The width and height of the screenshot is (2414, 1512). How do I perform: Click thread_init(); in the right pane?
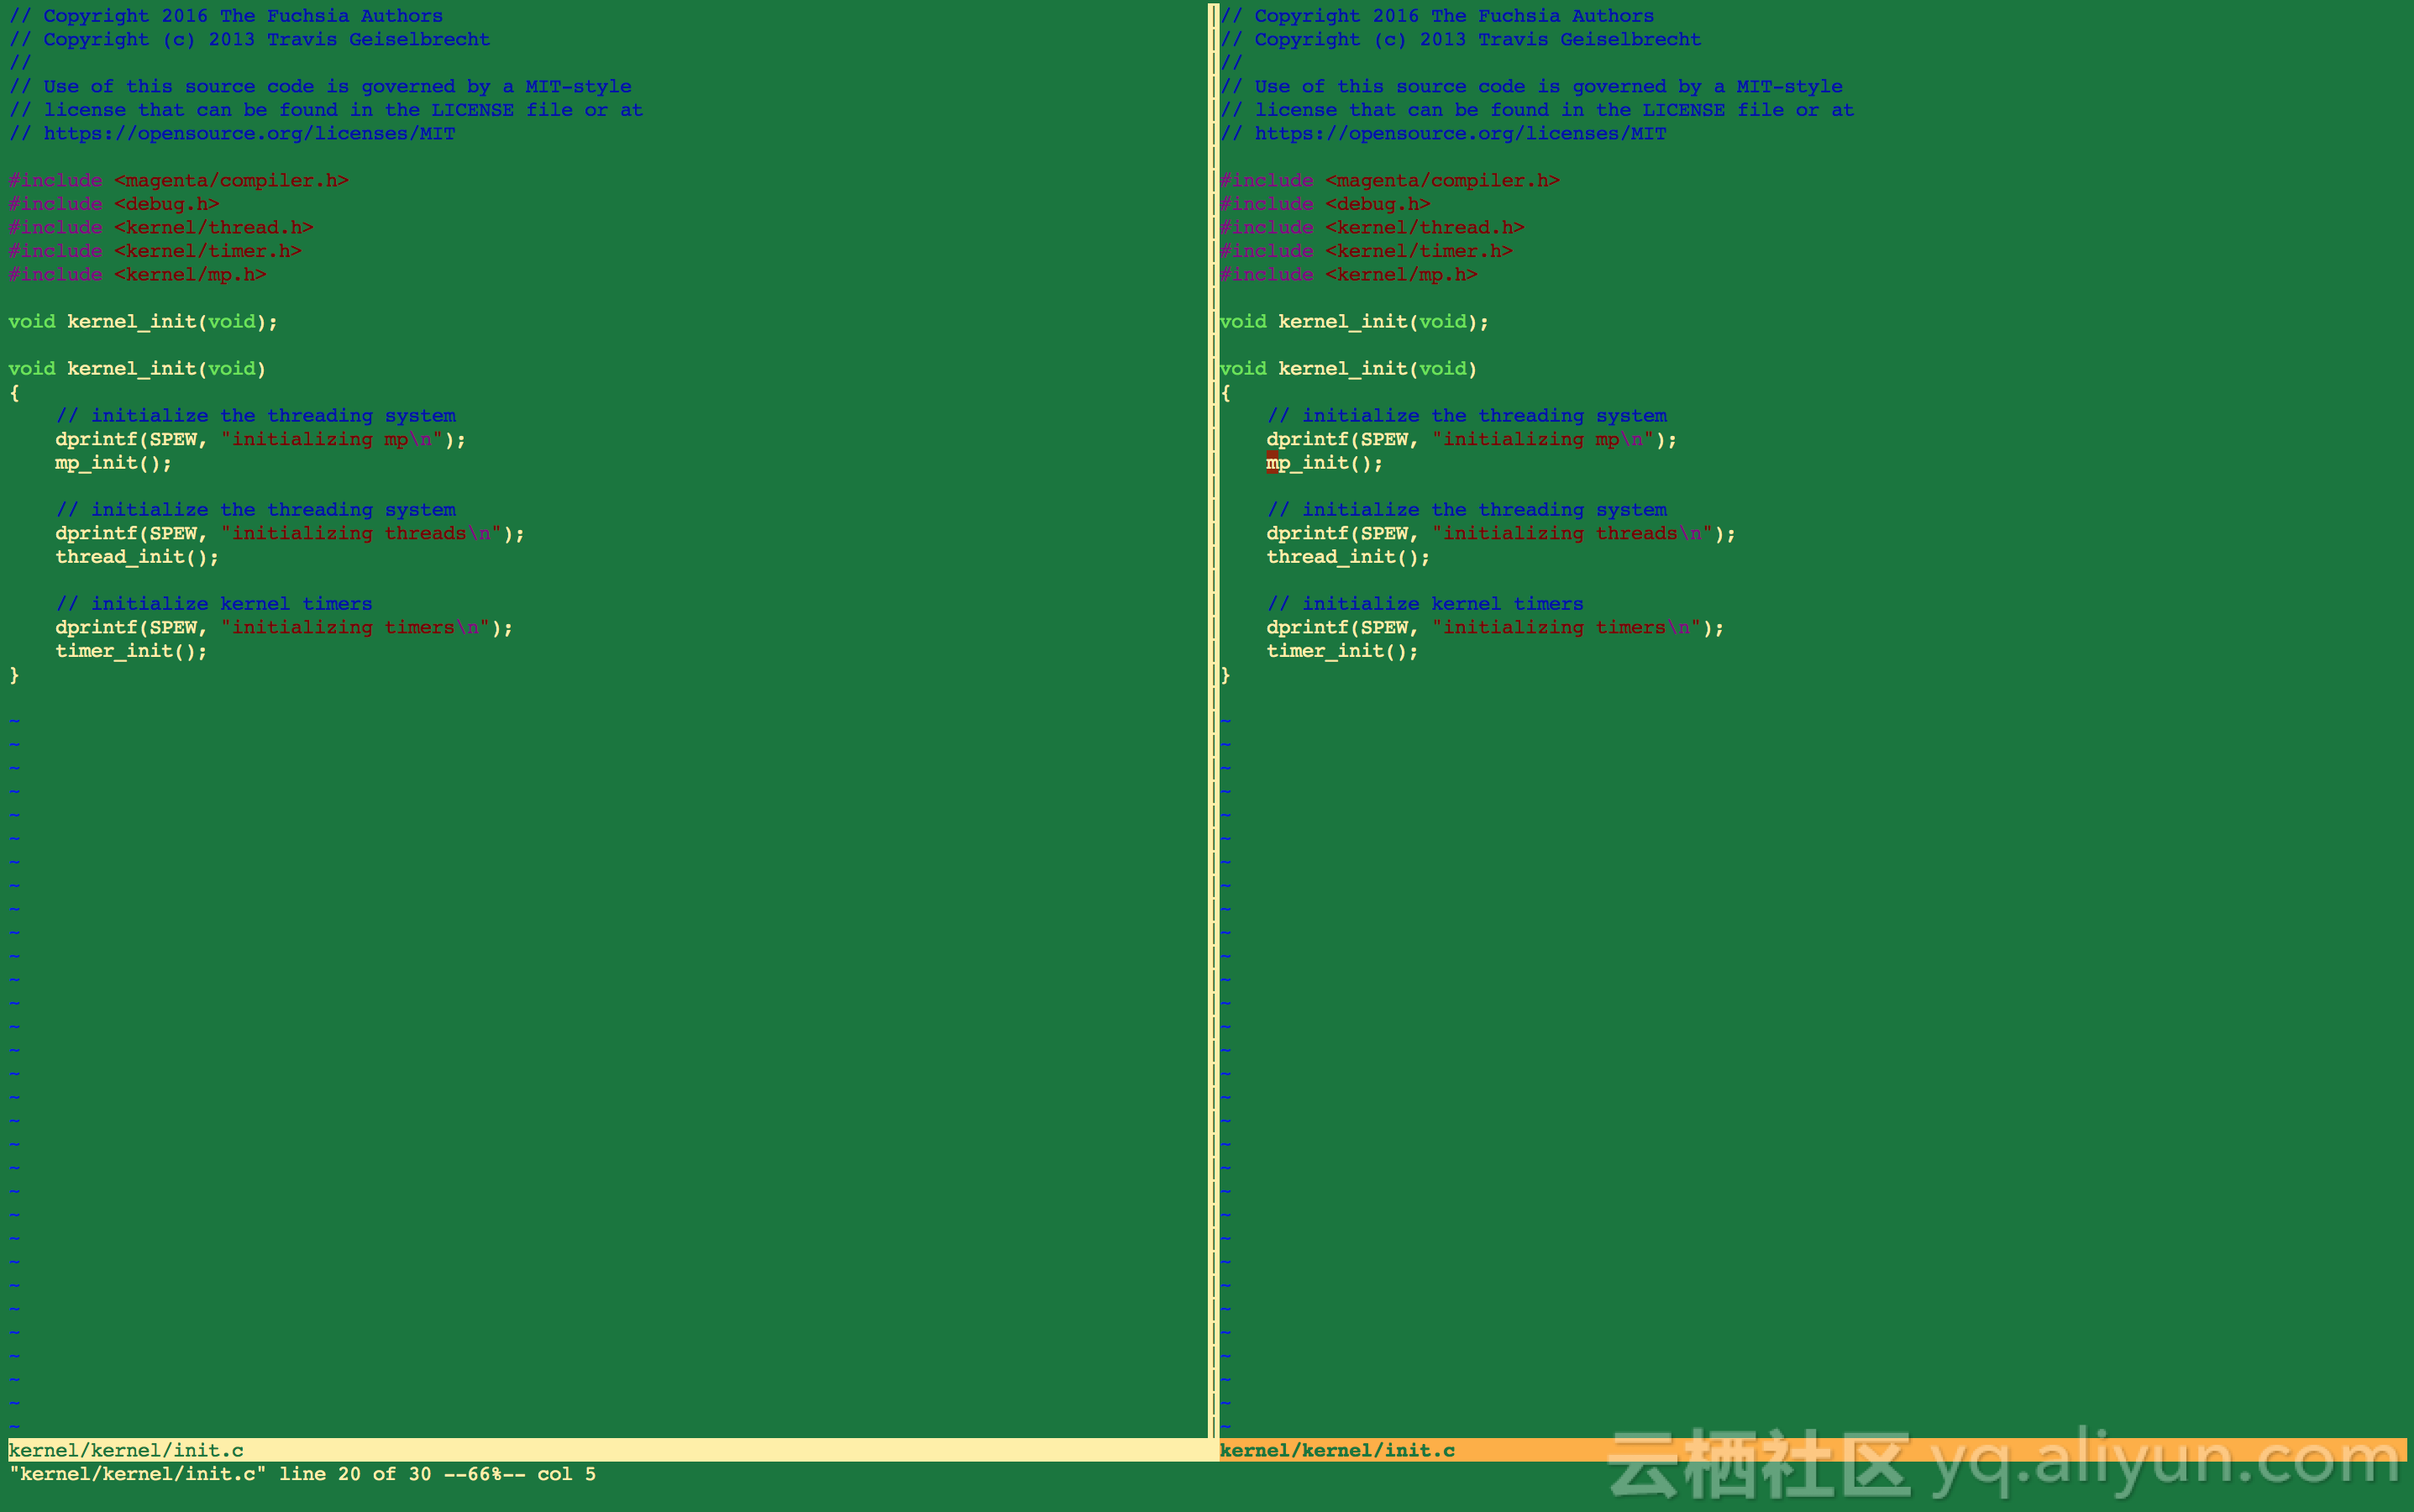click(1348, 557)
